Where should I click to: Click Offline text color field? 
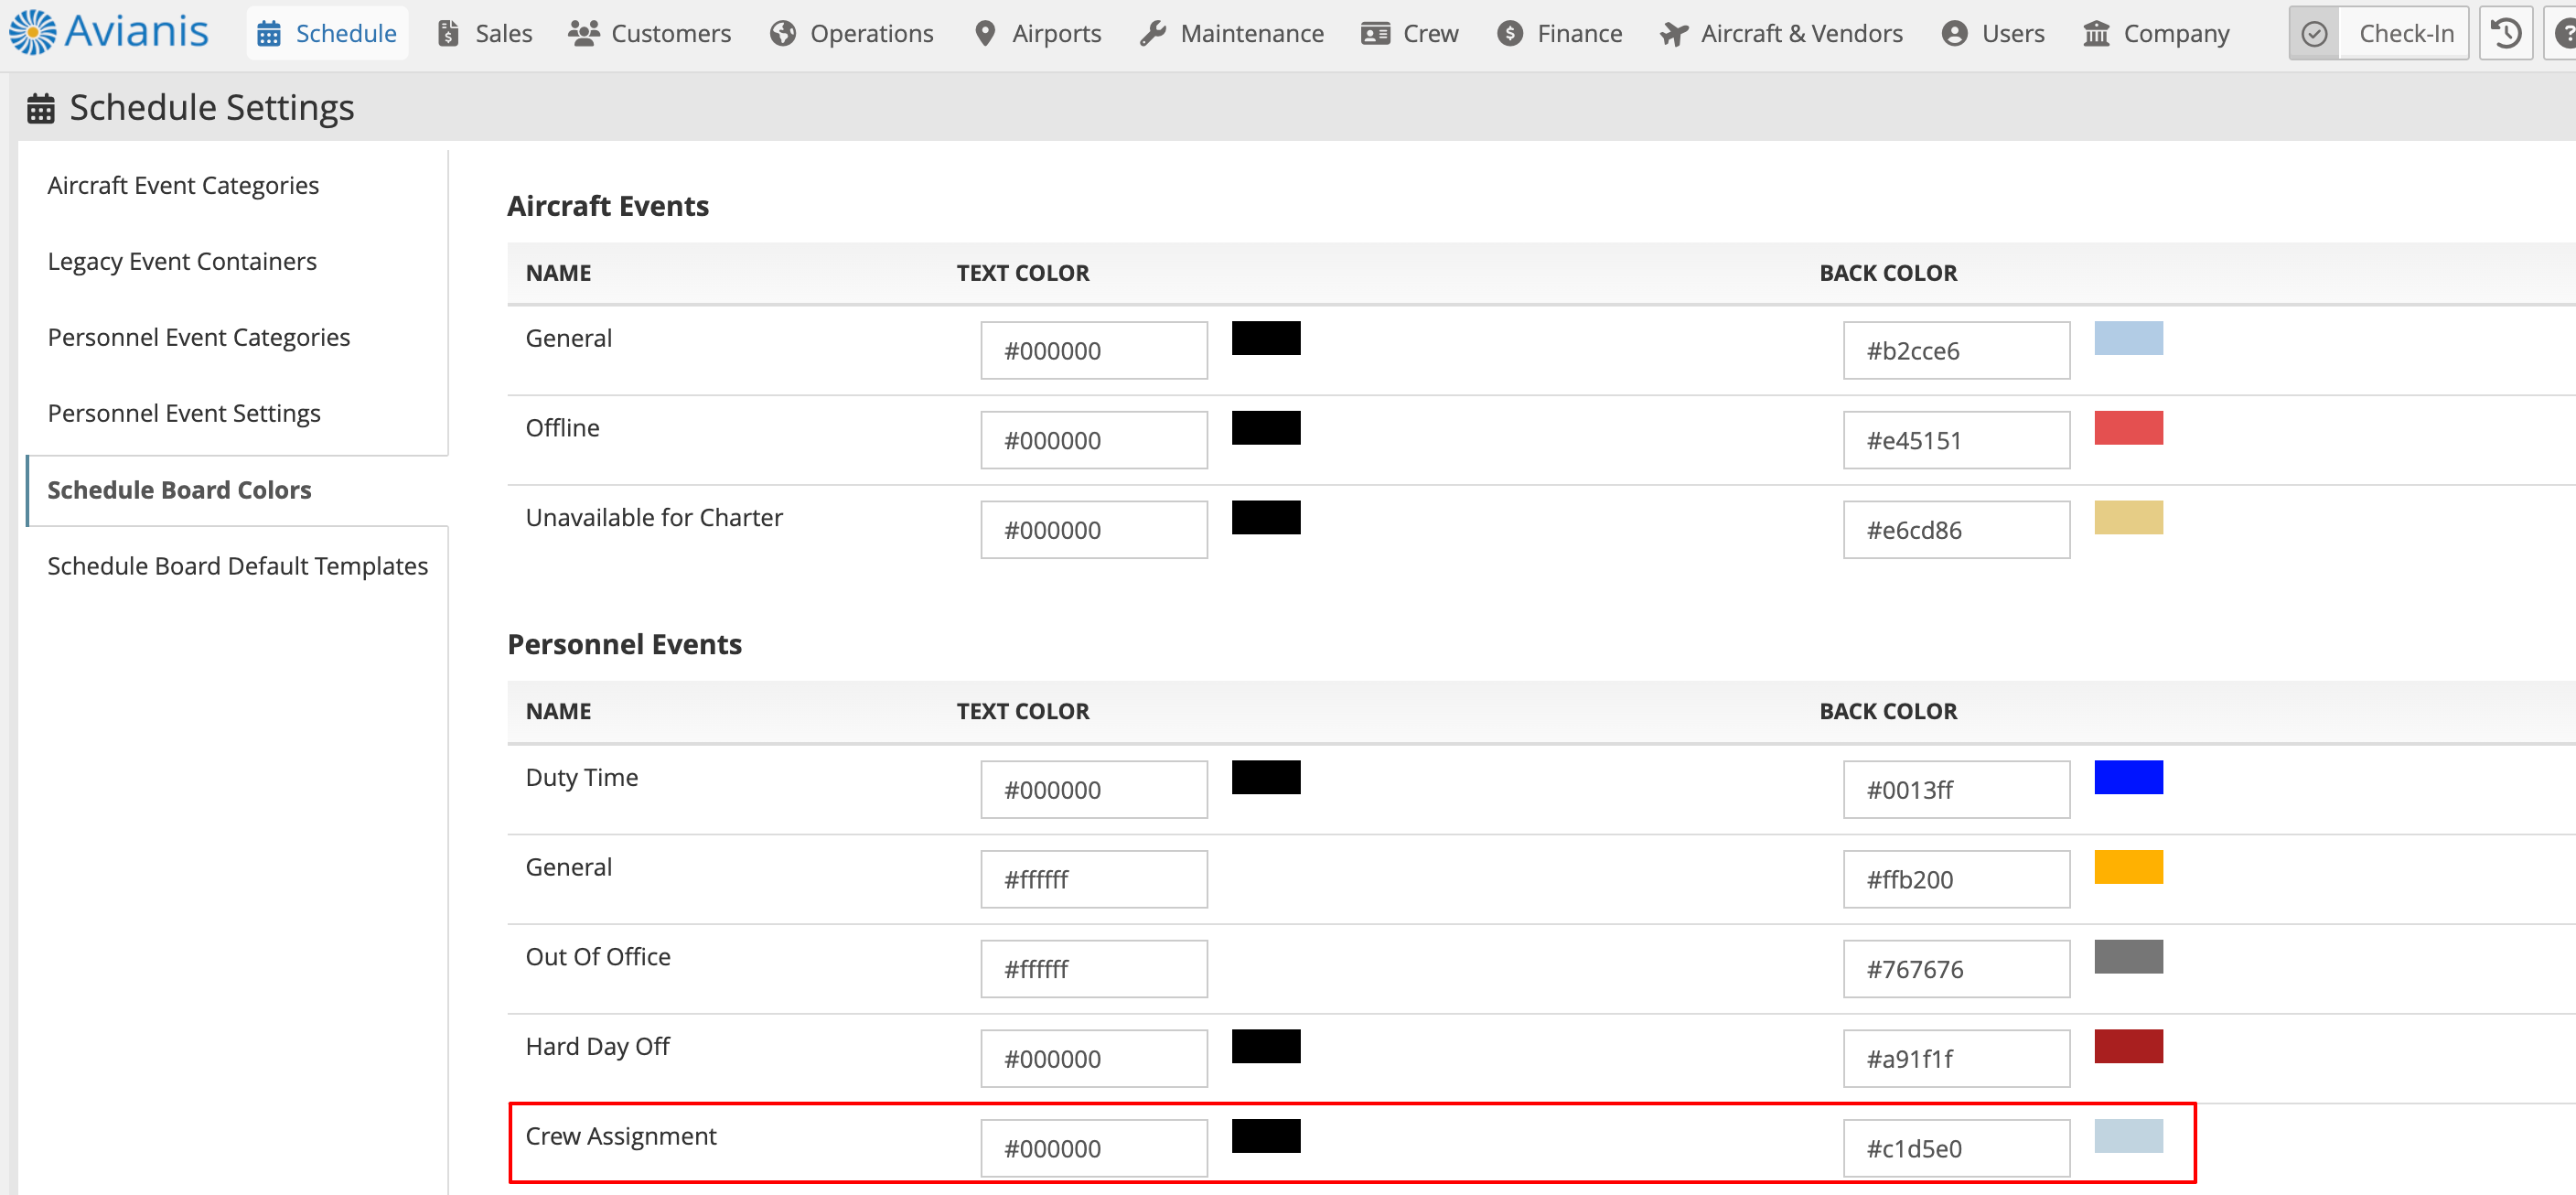click(x=1093, y=440)
